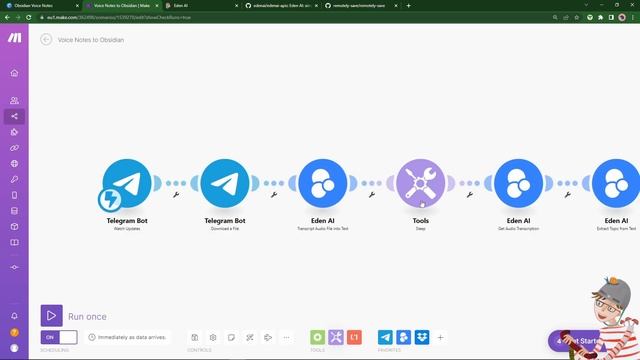640x360 pixels.
Task: Click wrench filter before the Tools module
Action: coord(372,195)
